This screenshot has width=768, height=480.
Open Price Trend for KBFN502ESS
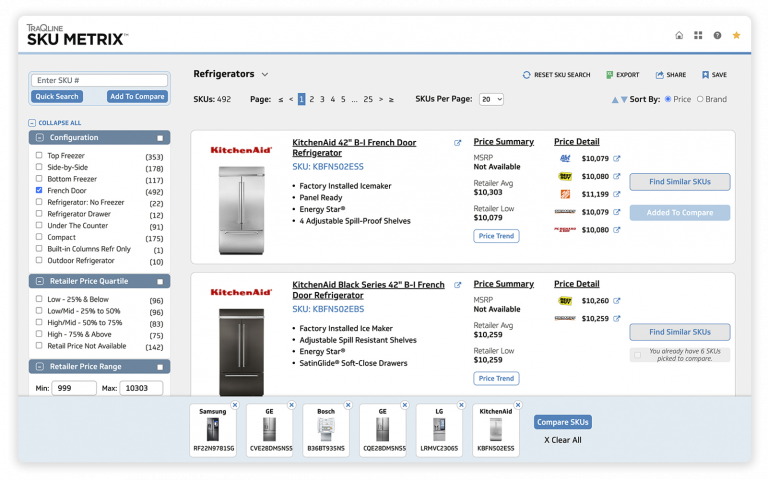tap(496, 236)
